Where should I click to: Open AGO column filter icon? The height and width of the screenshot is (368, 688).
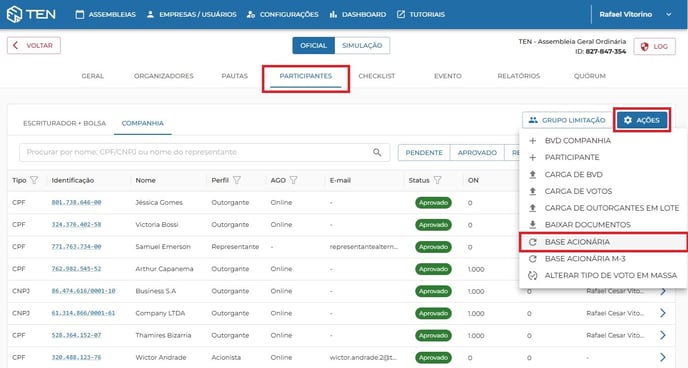point(294,180)
